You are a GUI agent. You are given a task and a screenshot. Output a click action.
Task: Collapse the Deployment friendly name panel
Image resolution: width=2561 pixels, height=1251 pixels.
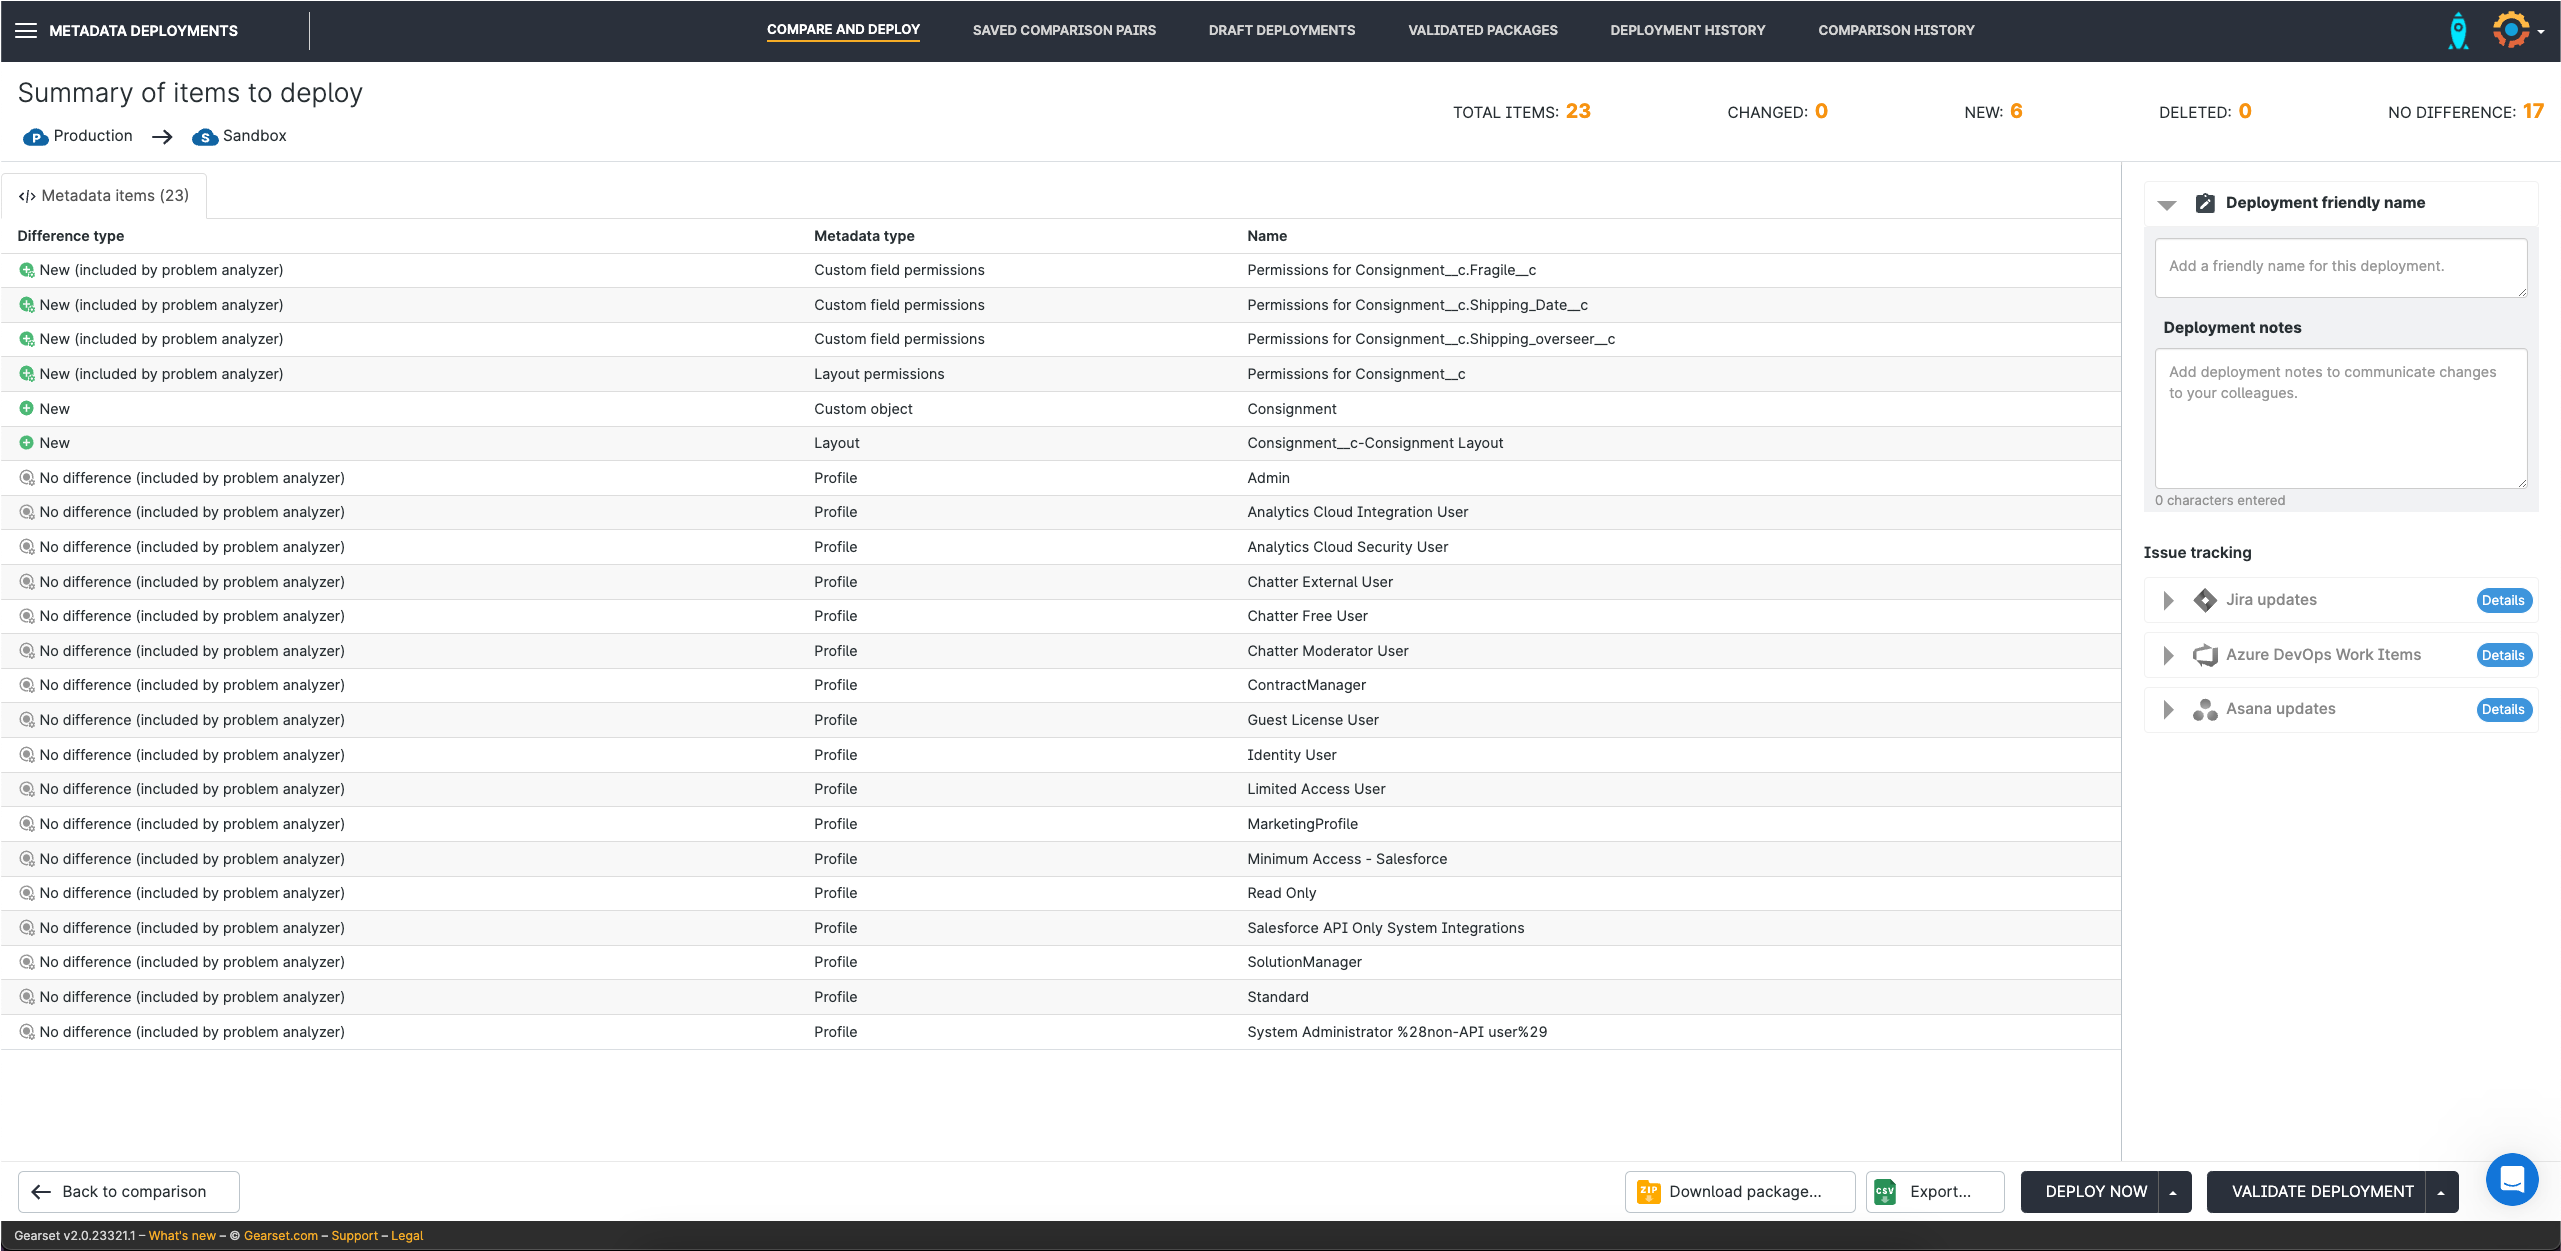pos(2167,204)
